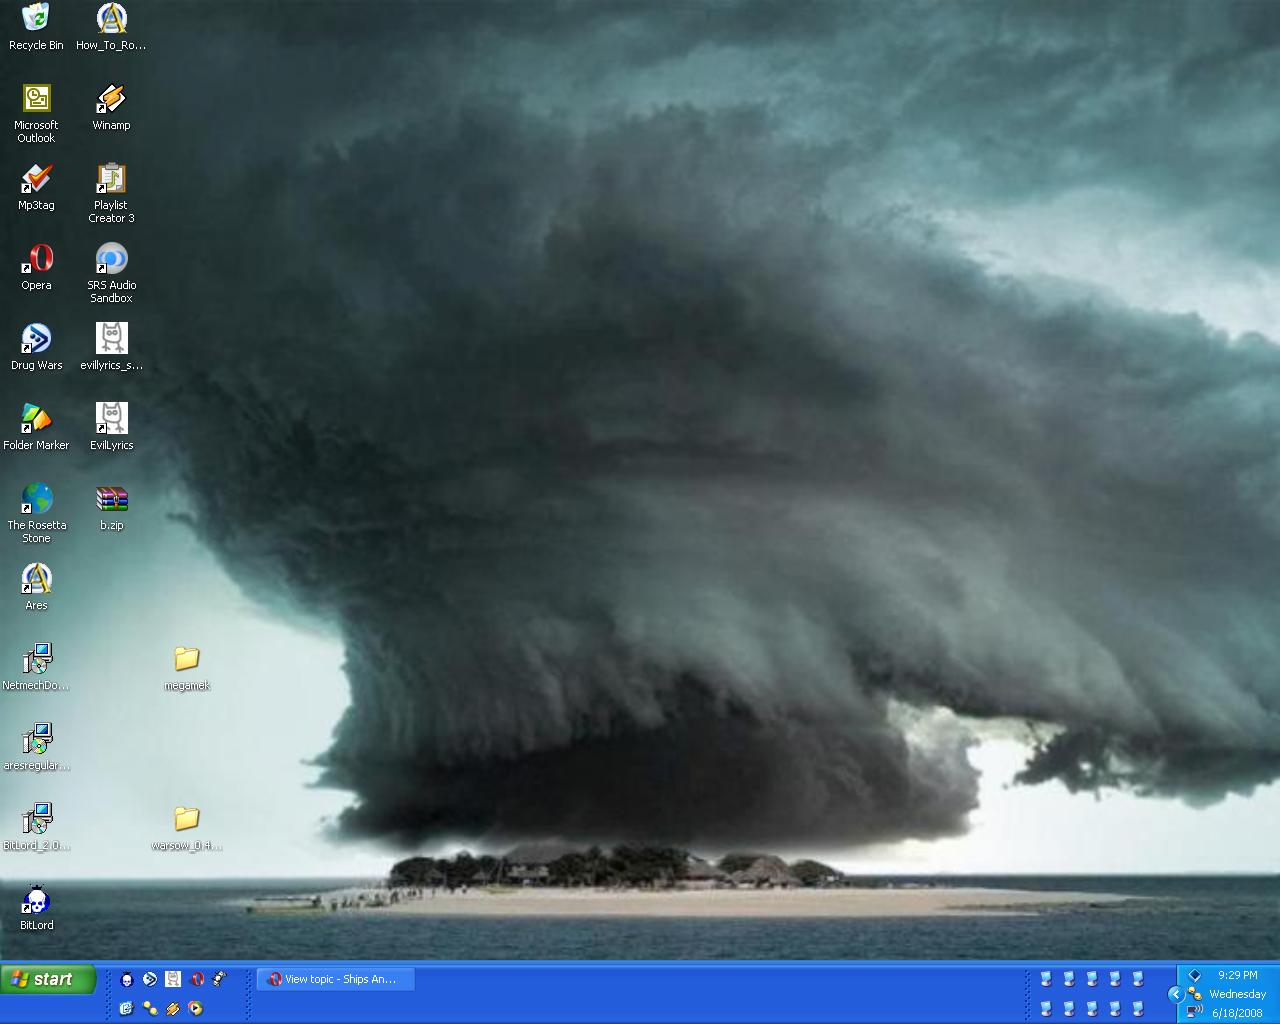Open Microsoft Outlook
1280x1024 pixels.
(36, 97)
